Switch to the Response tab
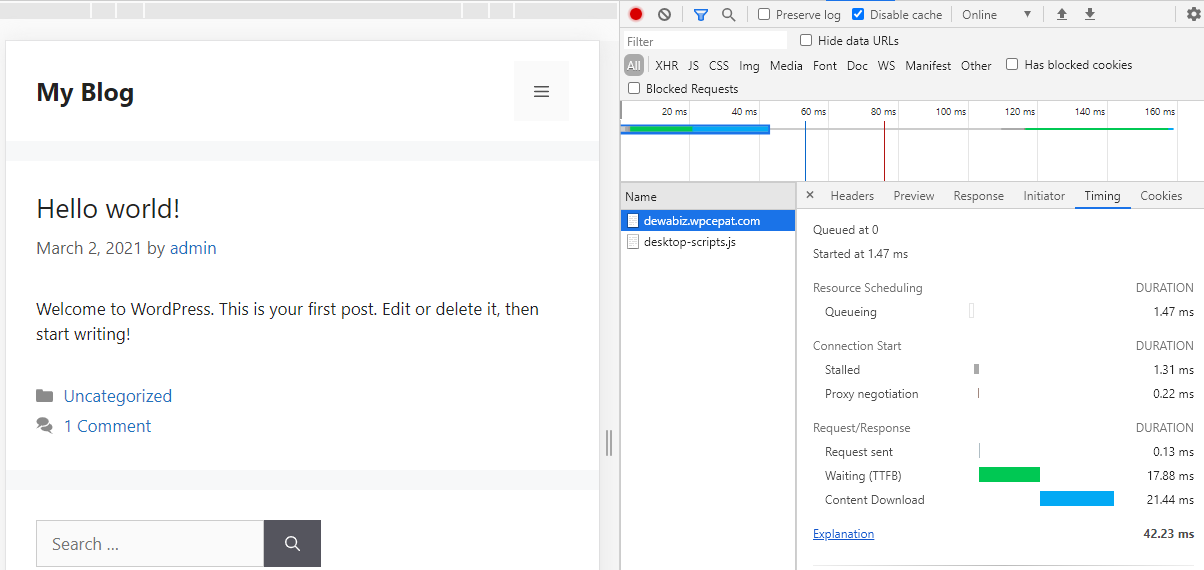Image resolution: width=1204 pixels, height=570 pixels. tap(978, 196)
